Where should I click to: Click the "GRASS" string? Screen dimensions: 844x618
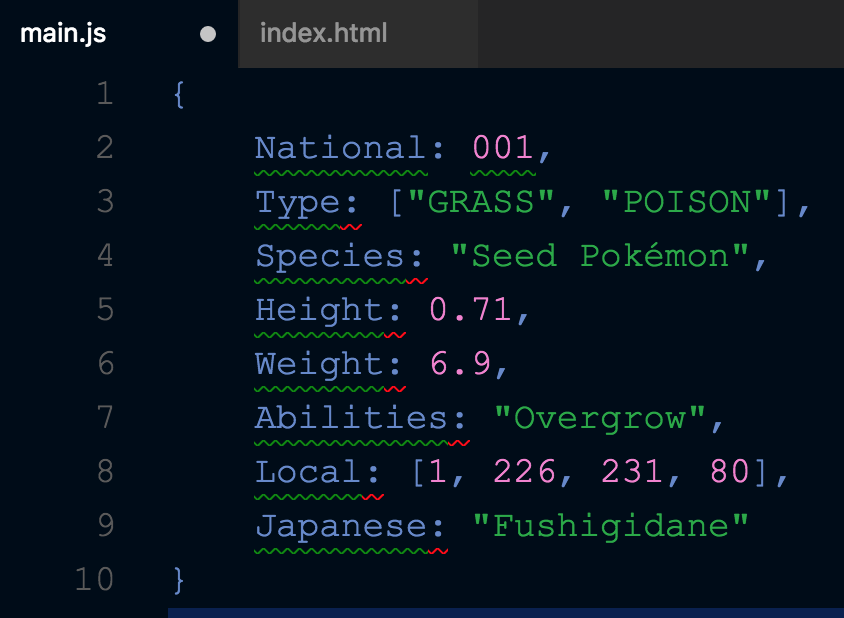481,201
